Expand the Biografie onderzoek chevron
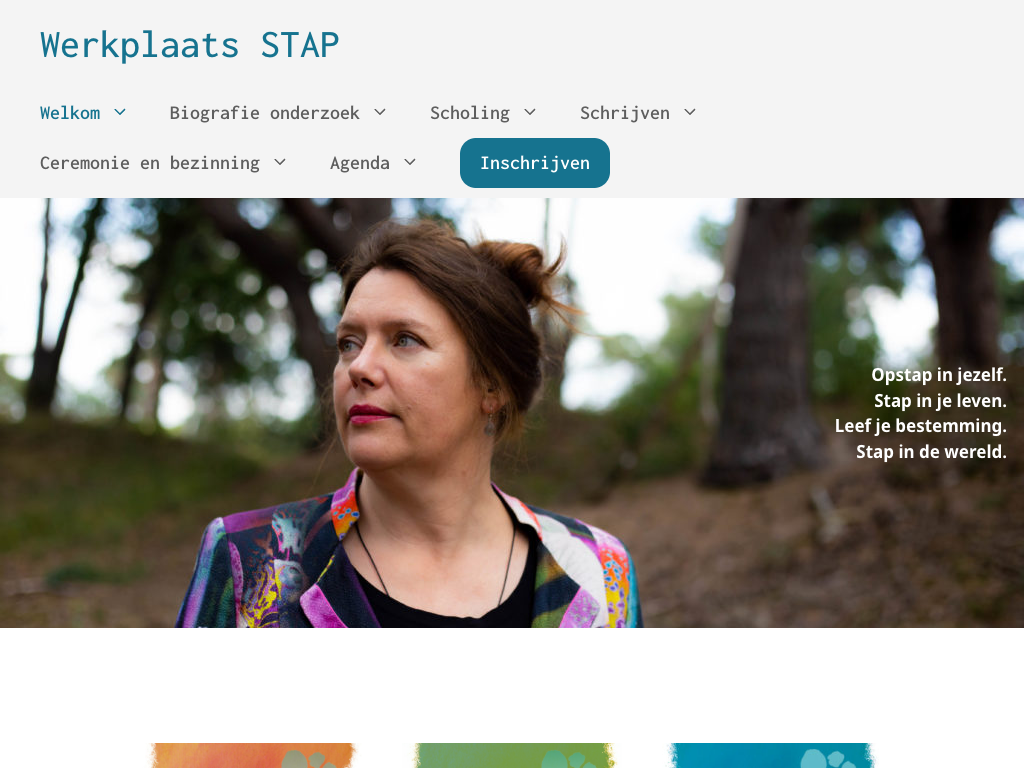 pos(380,112)
